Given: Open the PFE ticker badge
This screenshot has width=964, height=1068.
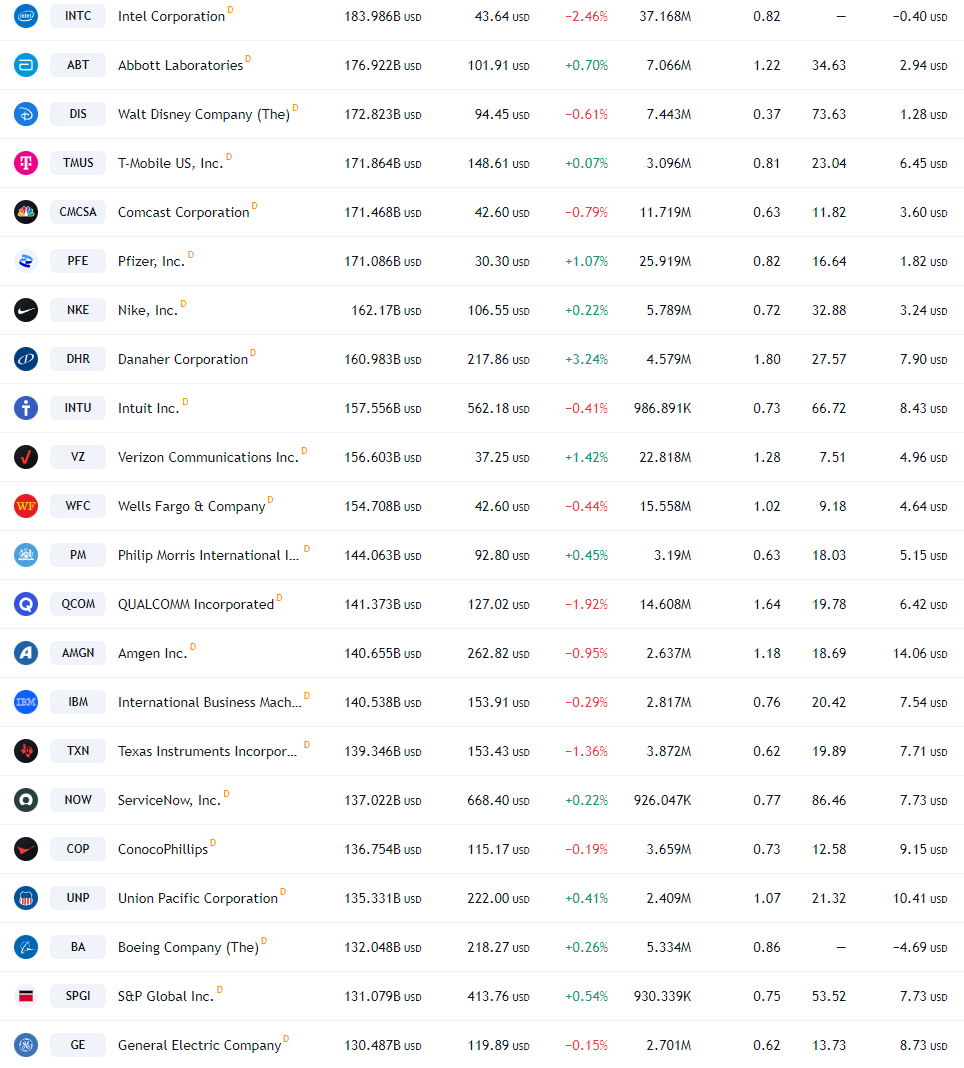Looking at the screenshot, I should coord(78,261).
